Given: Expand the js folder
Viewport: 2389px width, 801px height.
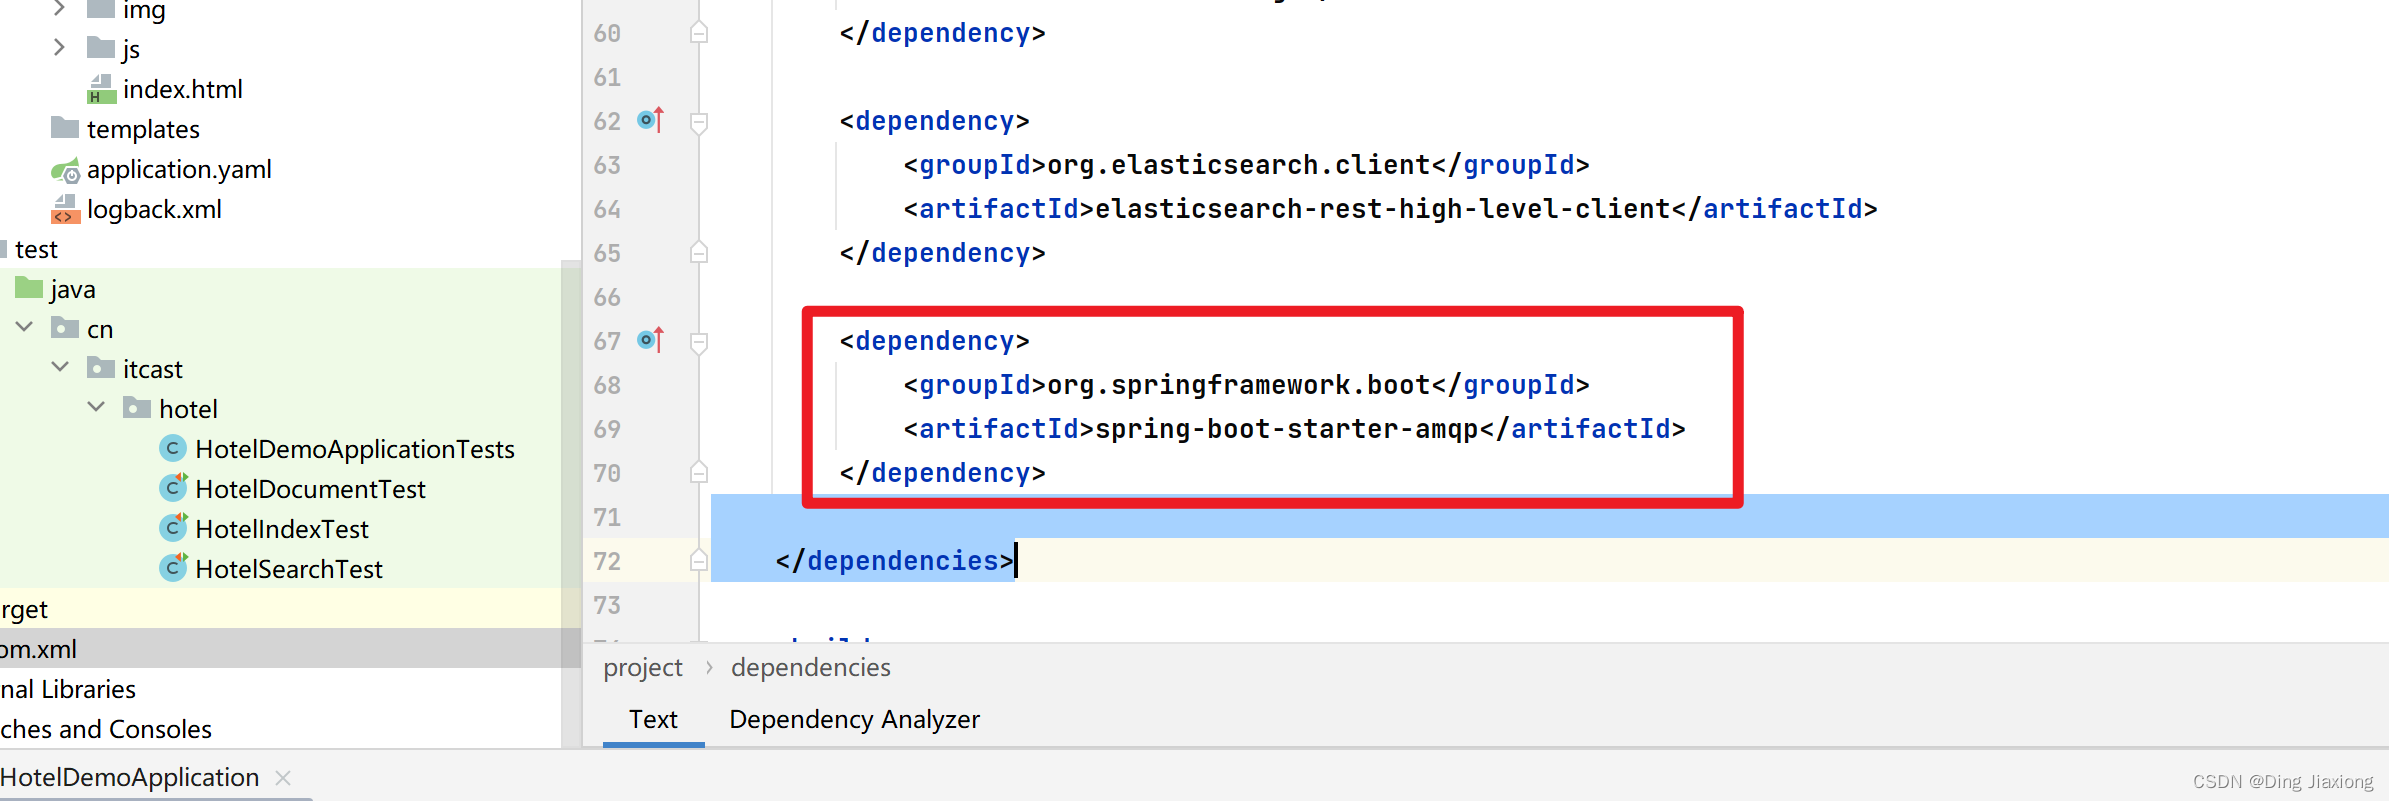Looking at the screenshot, I should 59,47.
